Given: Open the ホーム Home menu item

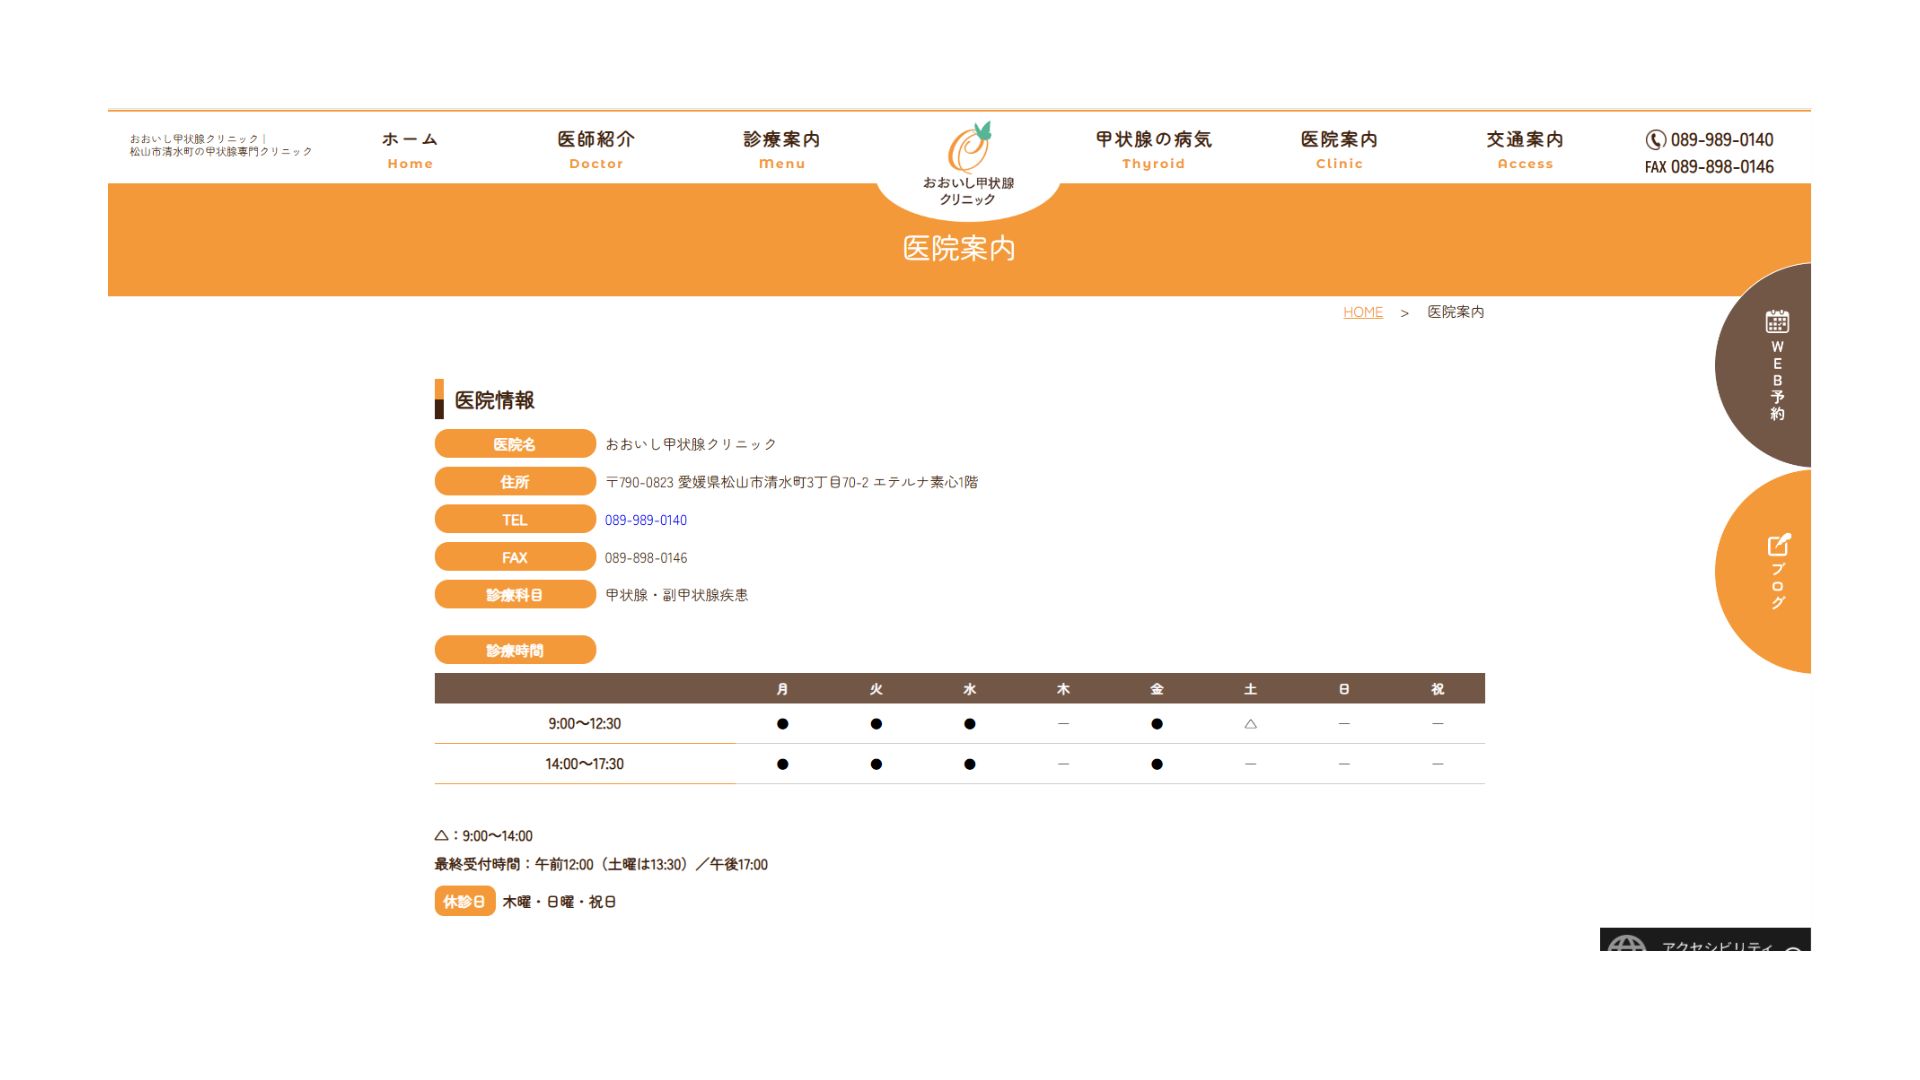Looking at the screenshot, I should 410,149.
